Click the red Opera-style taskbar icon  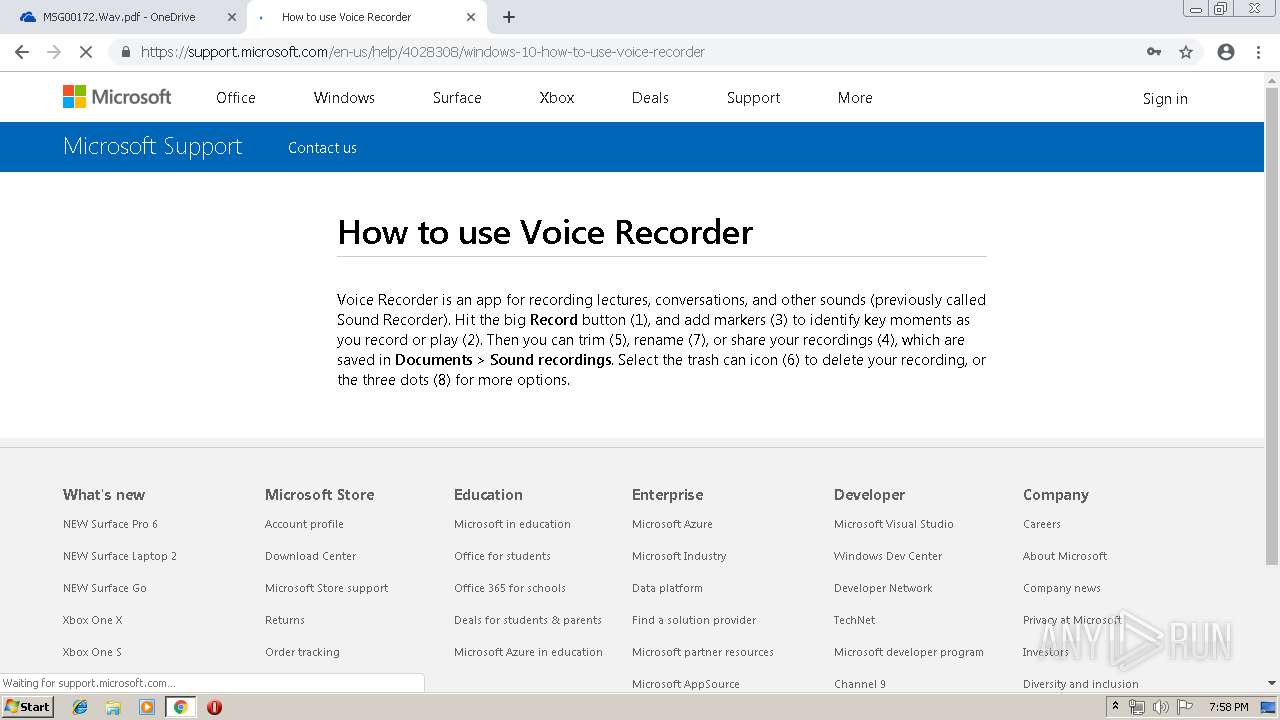pyautogui.click(x=214, y=707)
